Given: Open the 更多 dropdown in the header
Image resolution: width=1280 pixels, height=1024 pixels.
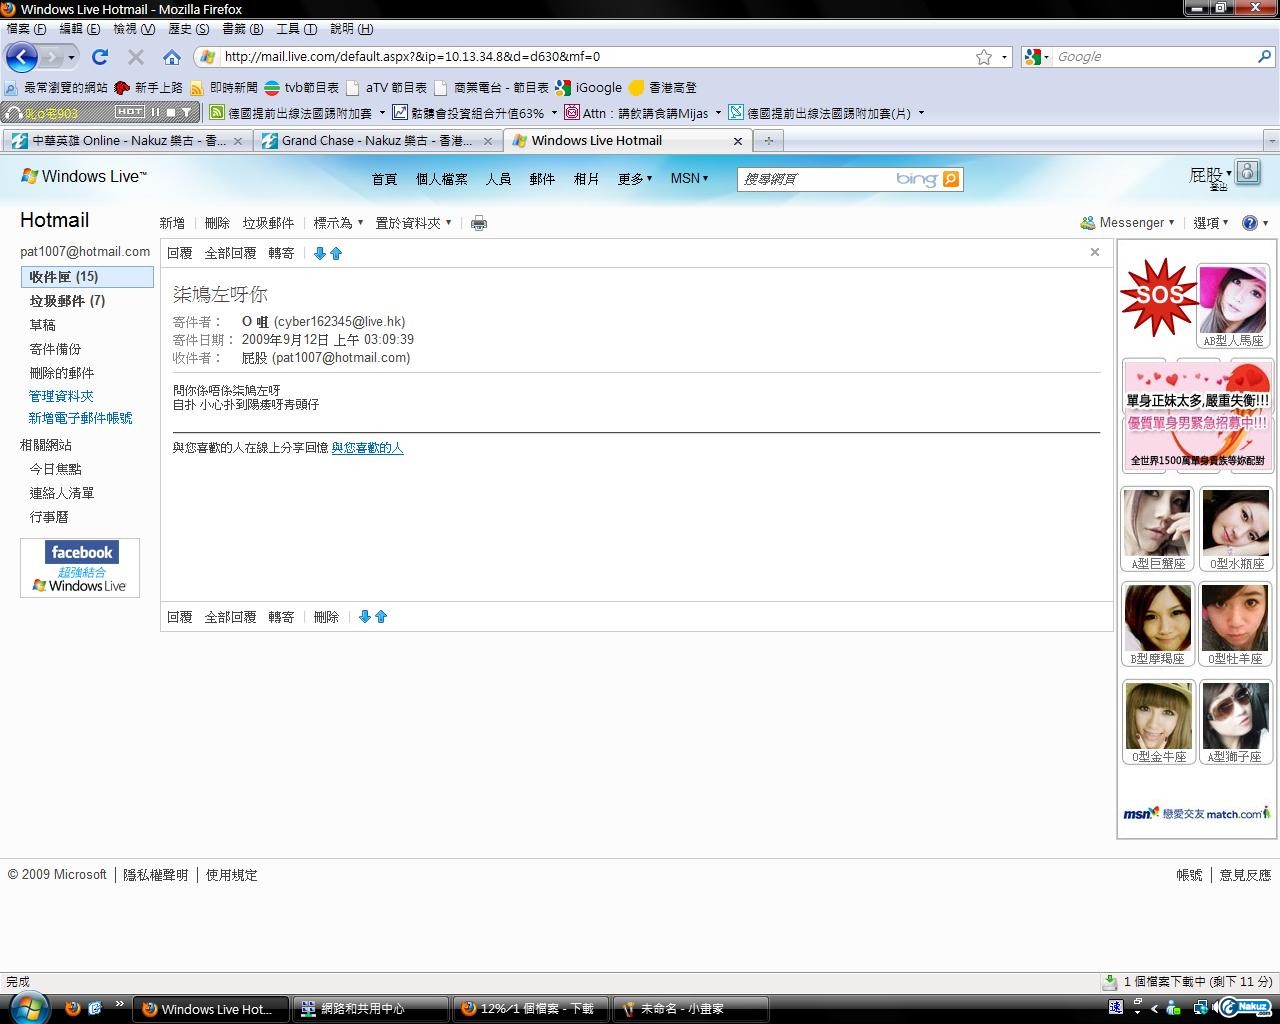Looking at the screenshot, I should tap(635, 179).
